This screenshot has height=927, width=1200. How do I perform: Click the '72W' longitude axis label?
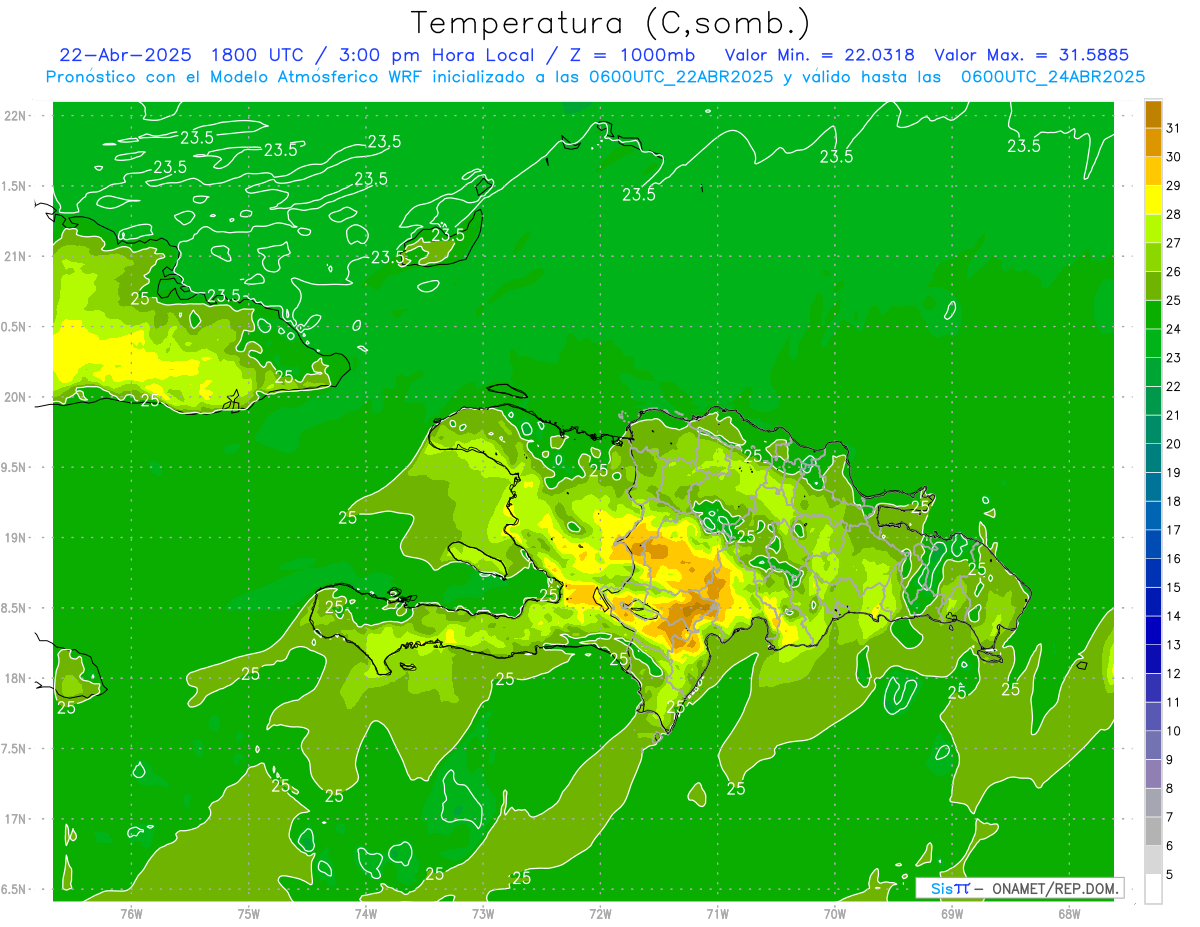coord(600,913)
